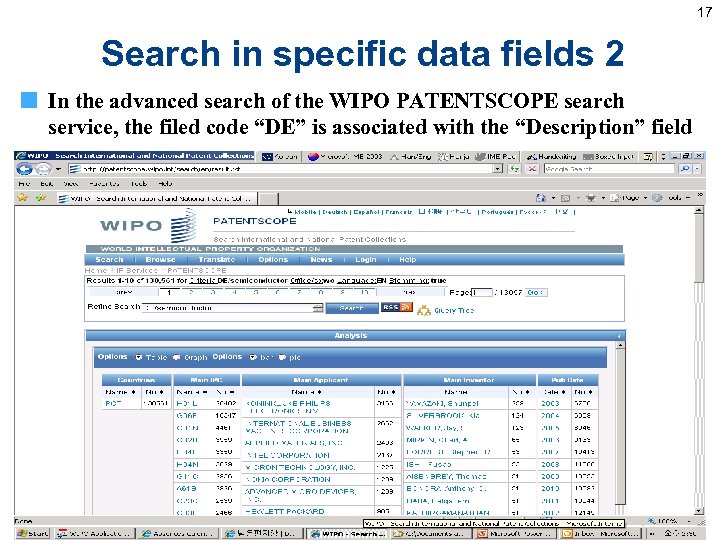720x540 pixels.
Task: Click the browser Forward arrow button
Action: click(42, 169)
